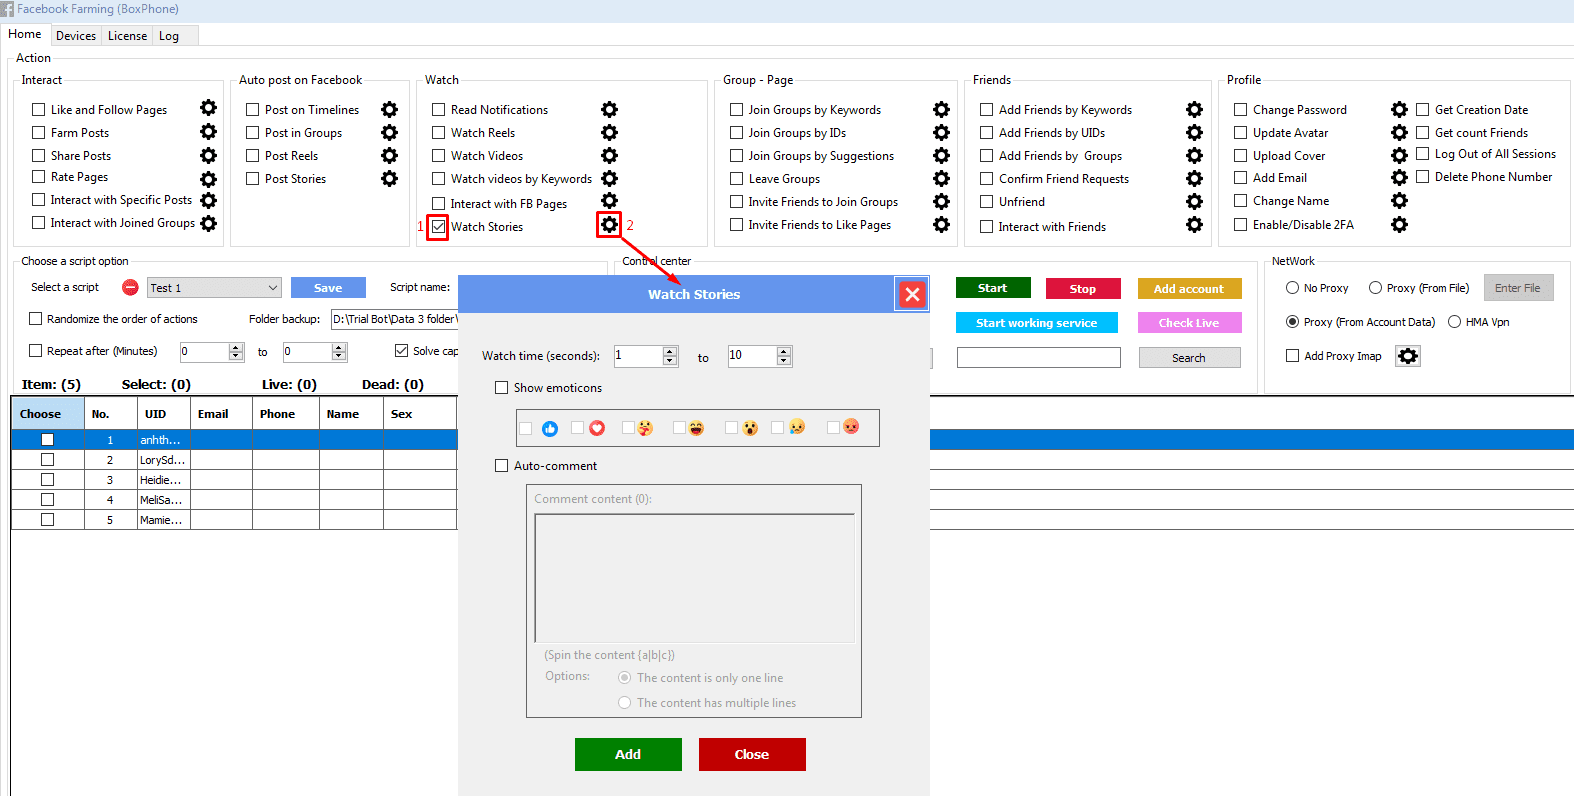The width and height of the screenshot is (1574, 796).
Task: Select Proxy (From File) radio option
Action: click(x=1376, y=288)
